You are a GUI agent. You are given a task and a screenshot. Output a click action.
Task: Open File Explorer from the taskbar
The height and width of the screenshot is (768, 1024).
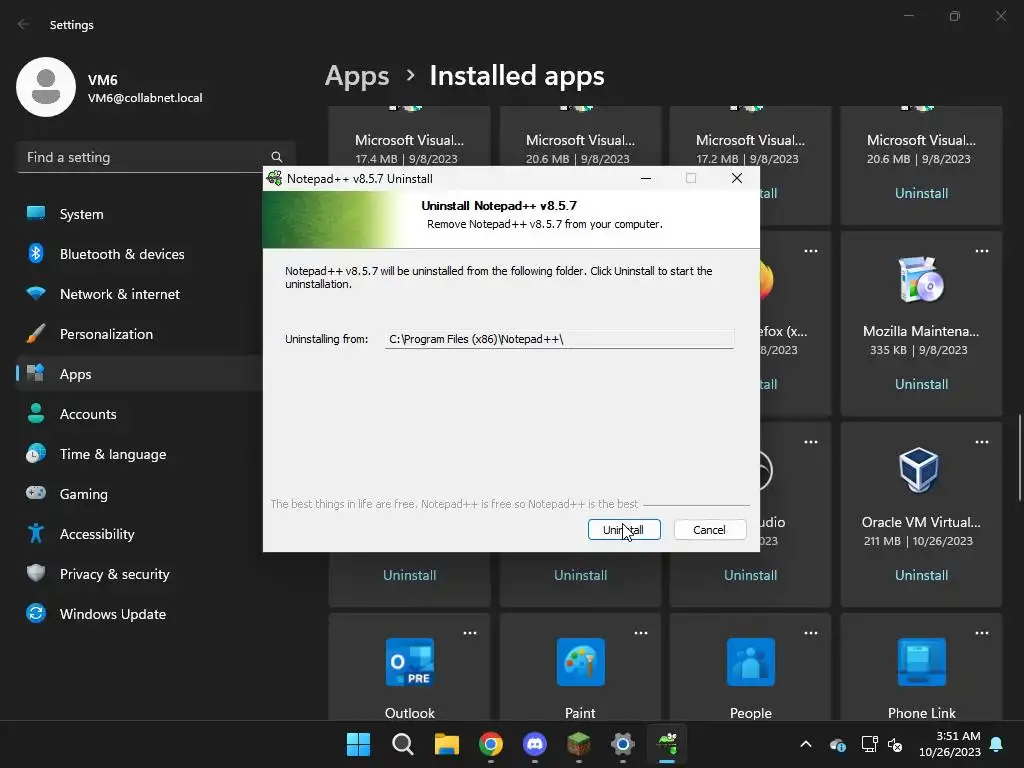(x=447, y=744)
